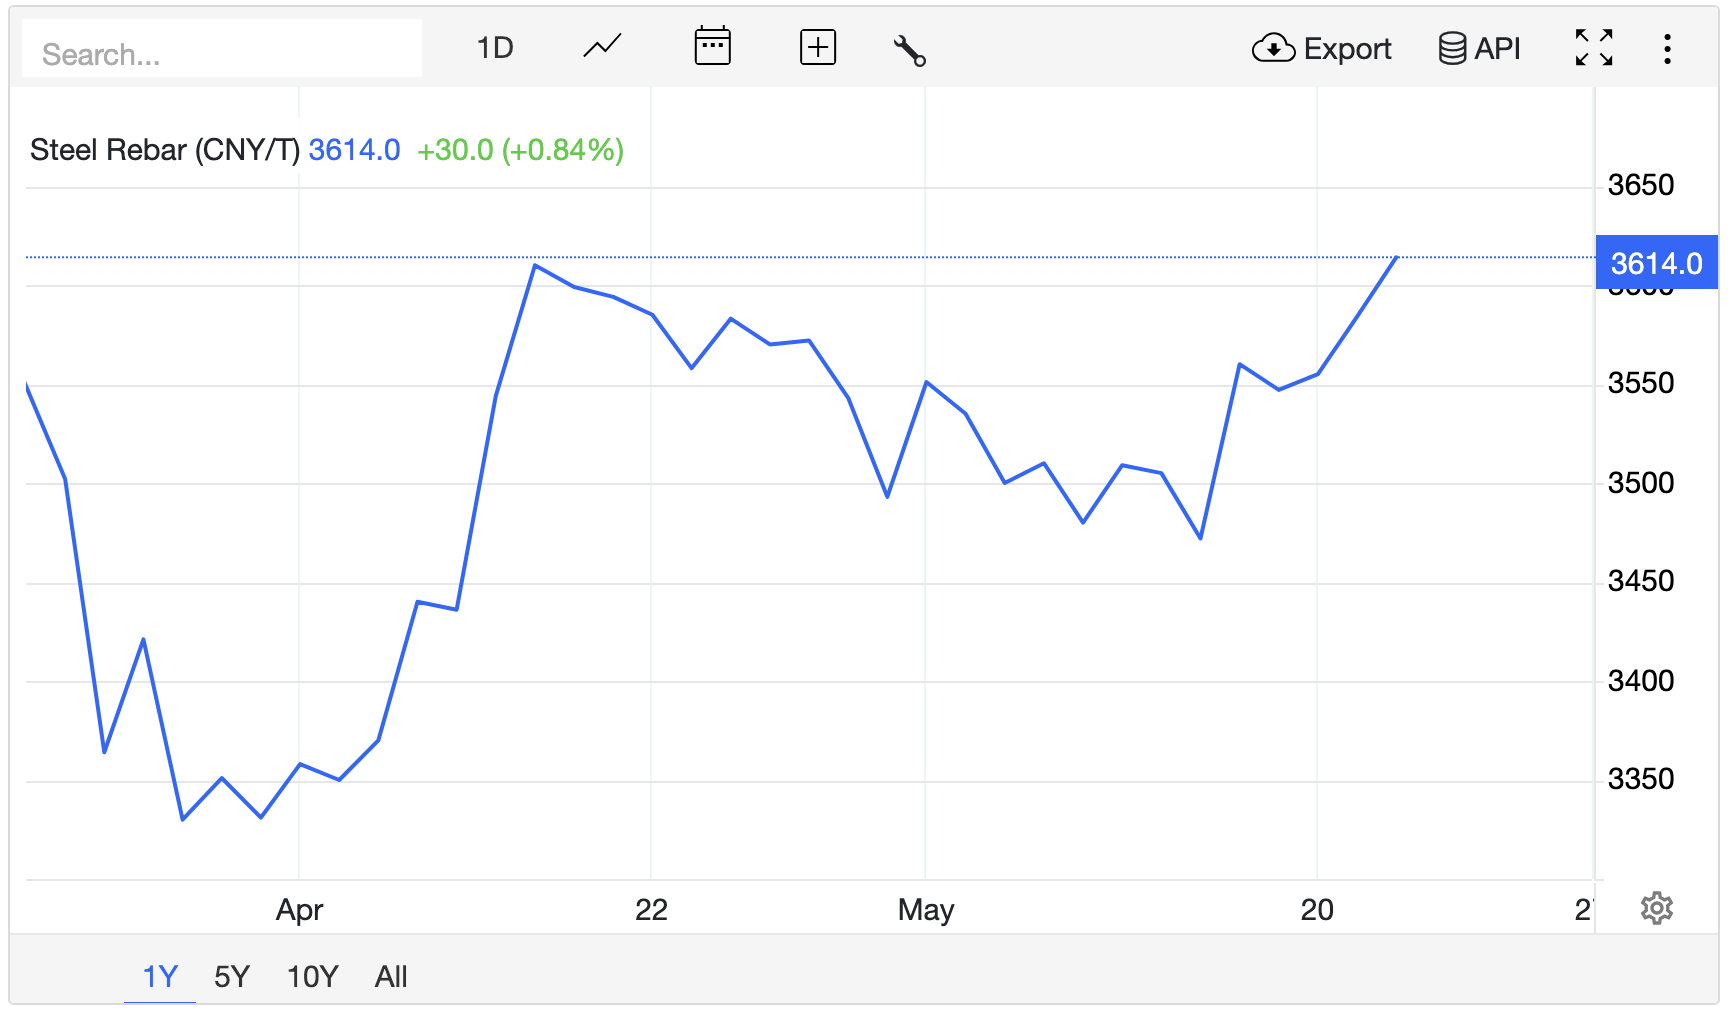The image size is (1728, 1010).
Task: Open chart settings gear icon
Action: [1656, 908]
